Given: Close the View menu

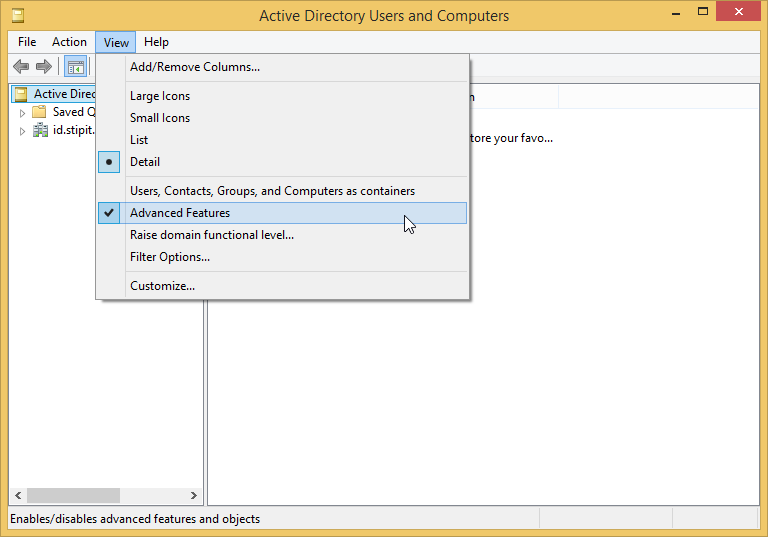Looking at the screenshot, I should click(x=116, y=43).
